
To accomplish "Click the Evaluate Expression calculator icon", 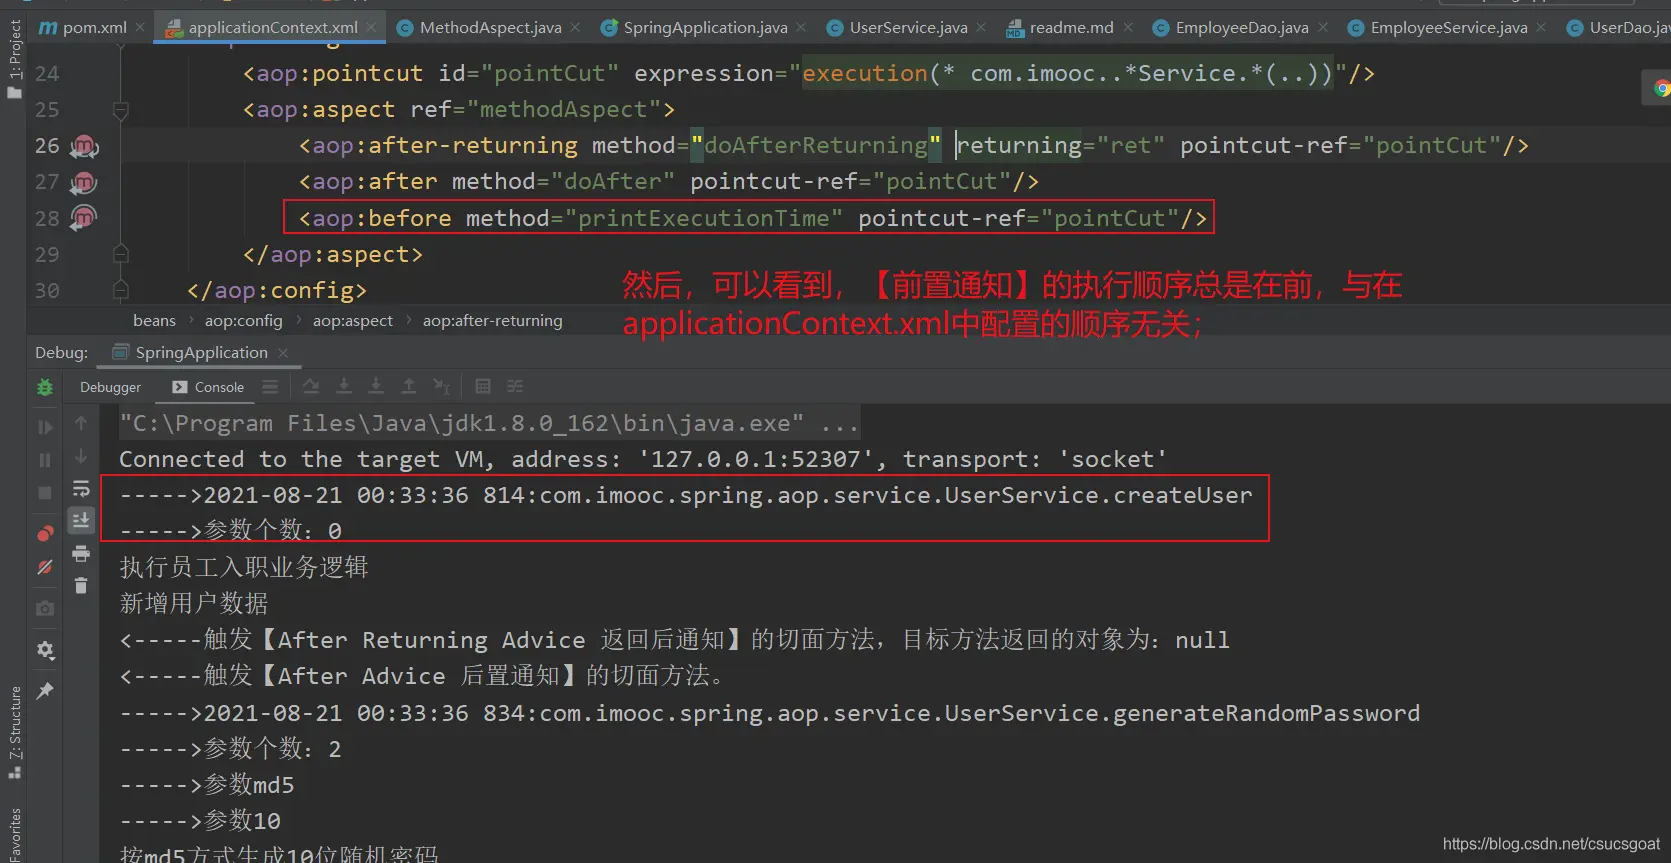I will (x=483, y=386).
